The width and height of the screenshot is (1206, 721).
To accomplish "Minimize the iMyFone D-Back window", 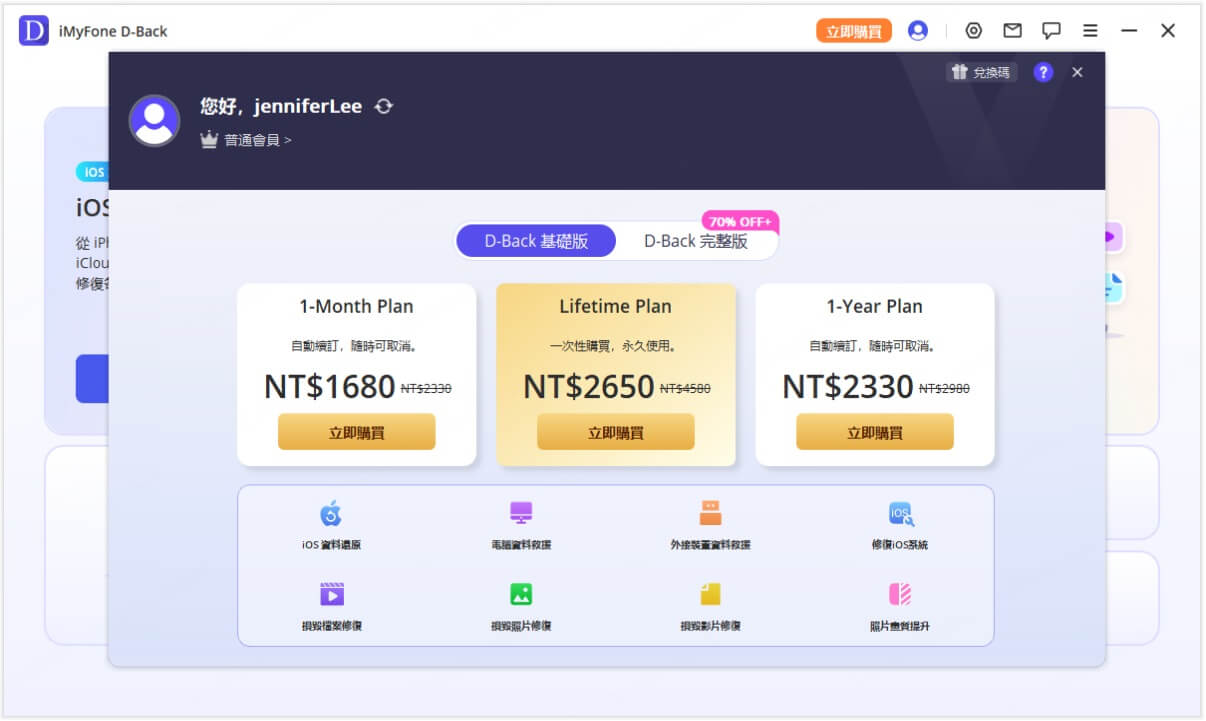I will [x=1129, y=31].
